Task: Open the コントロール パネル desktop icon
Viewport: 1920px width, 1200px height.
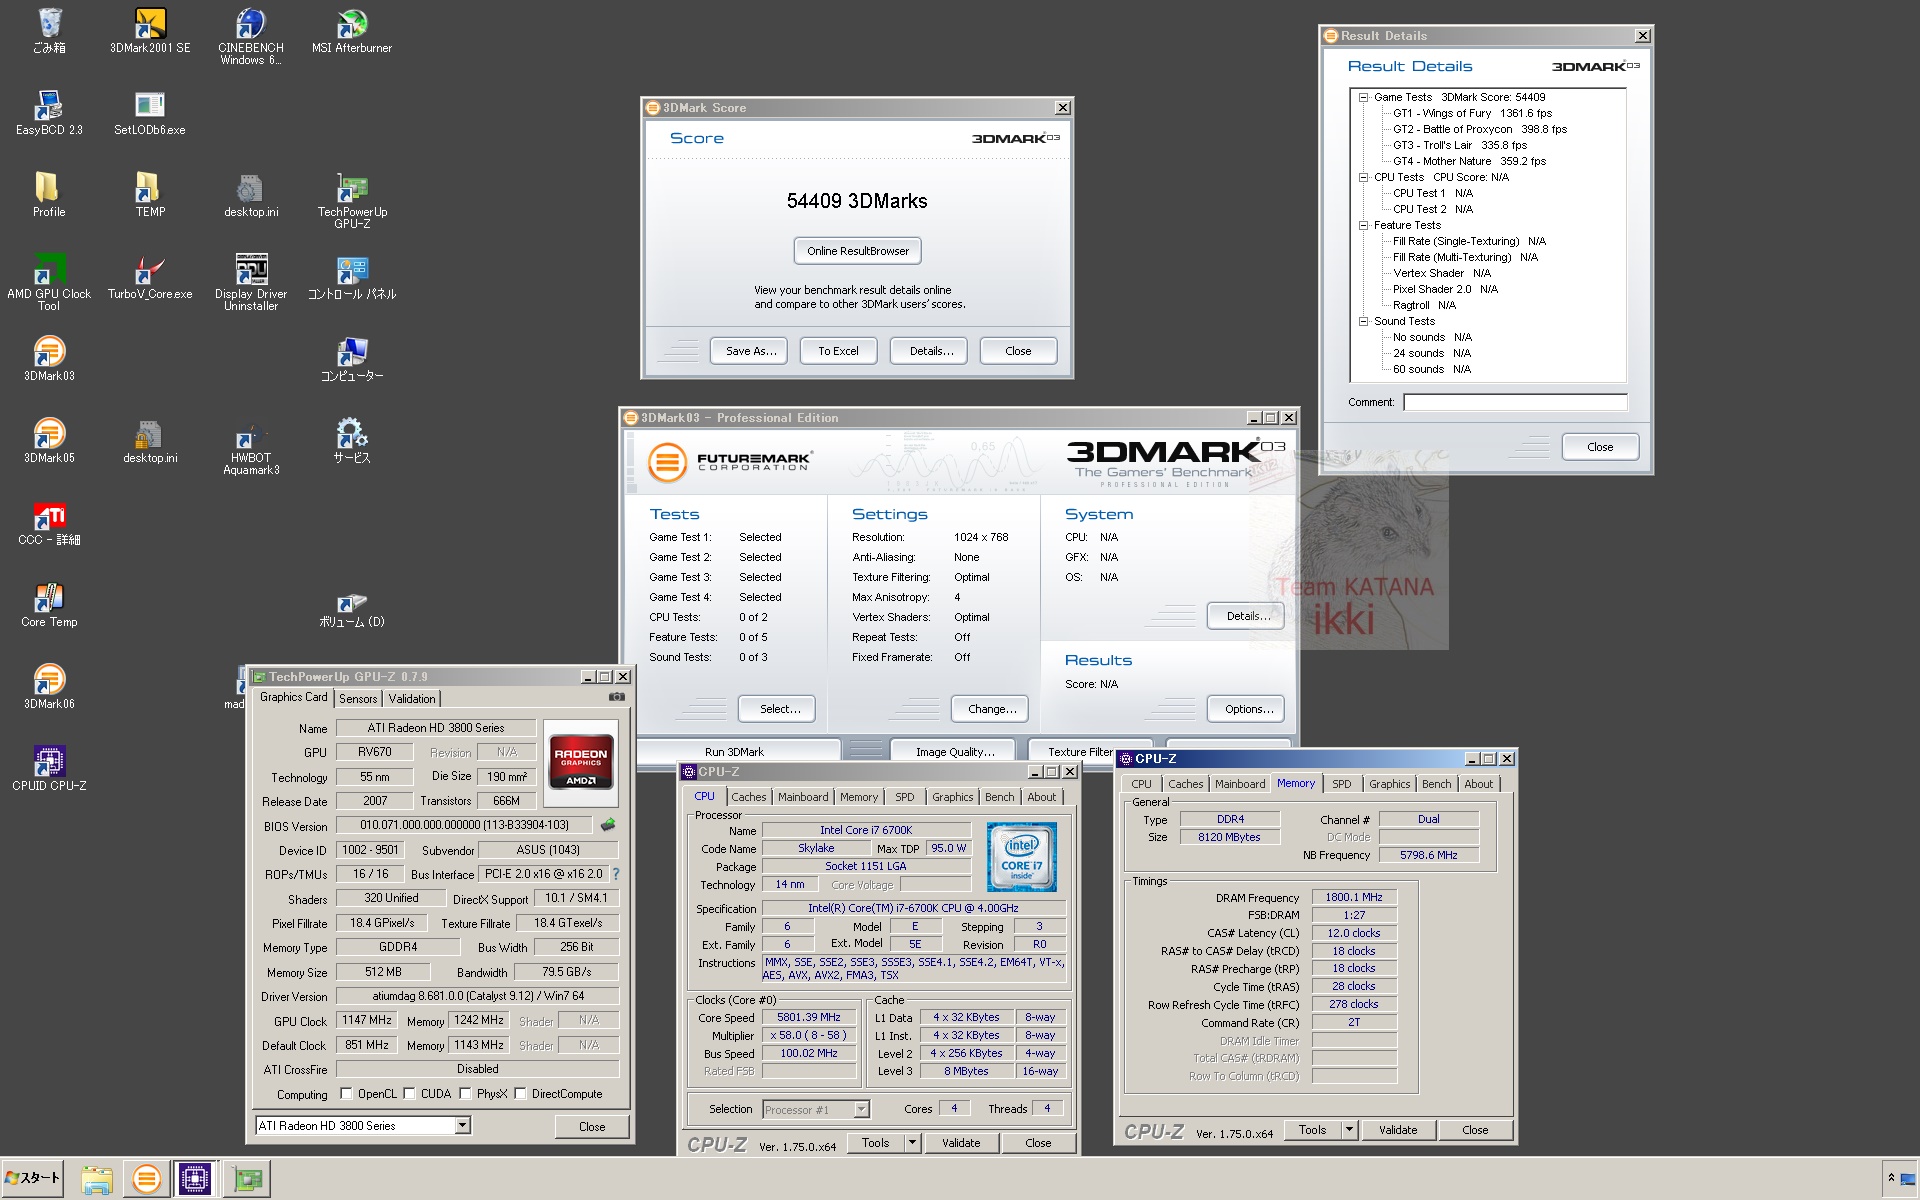Action: point(352,276)
